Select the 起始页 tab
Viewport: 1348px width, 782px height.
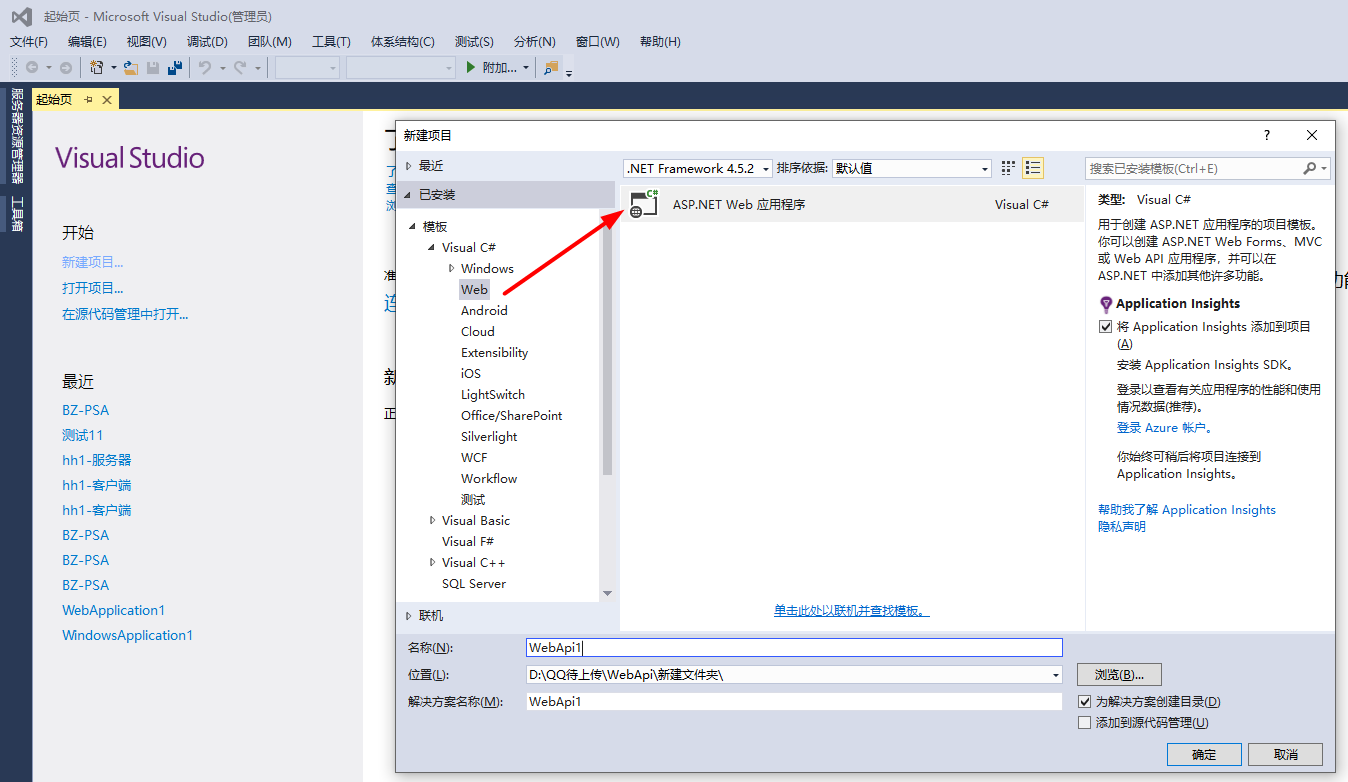(x=52, y=98)
